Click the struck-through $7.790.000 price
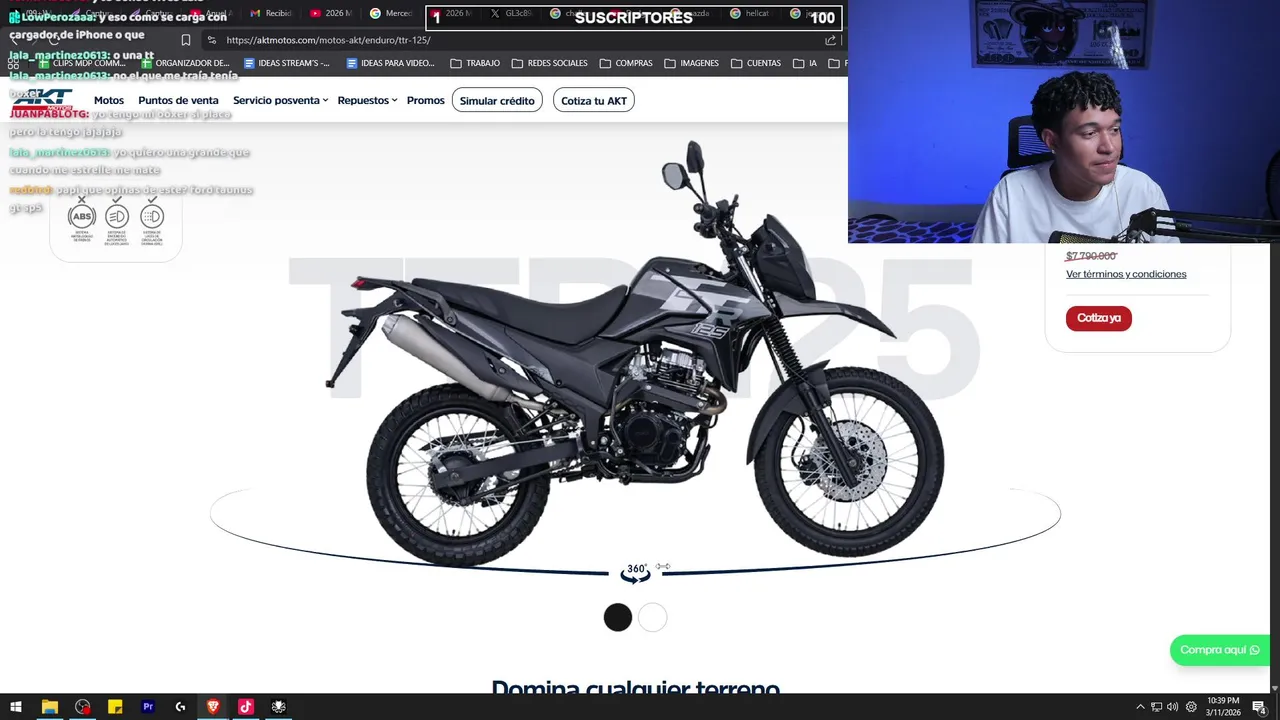 coord(1091,256)
